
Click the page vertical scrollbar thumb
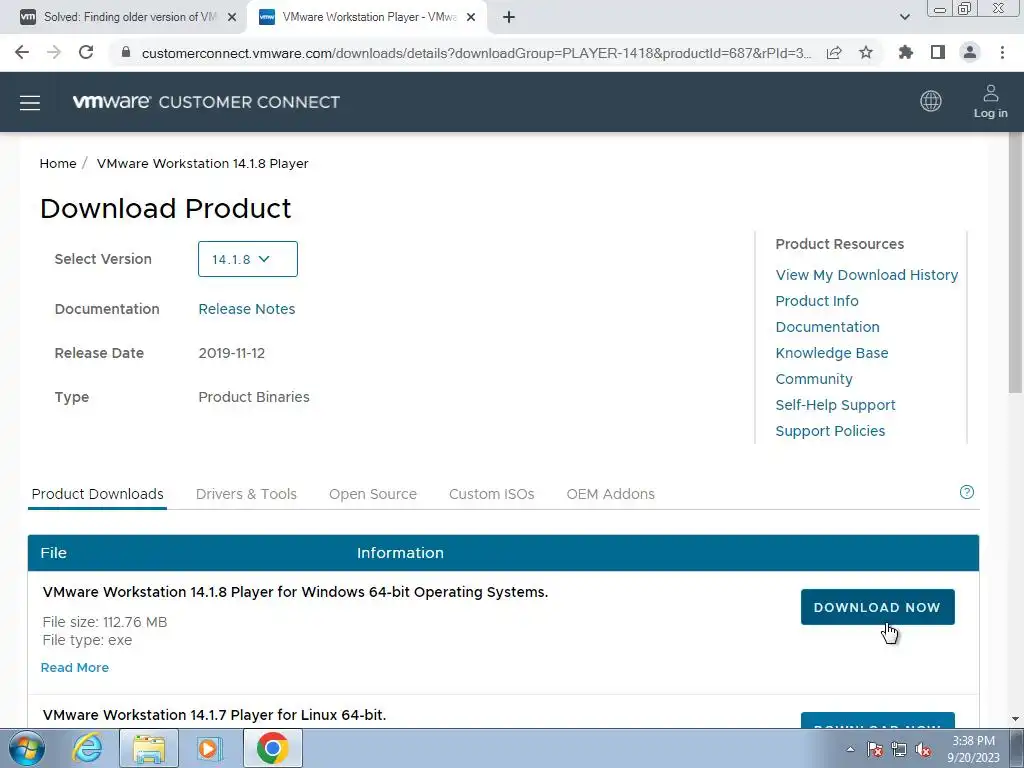click(x=1015, y=263)
